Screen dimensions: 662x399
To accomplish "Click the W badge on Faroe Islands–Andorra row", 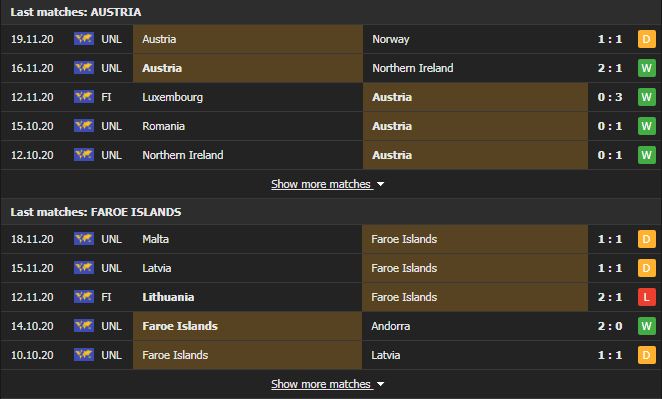I will point(646,326).
